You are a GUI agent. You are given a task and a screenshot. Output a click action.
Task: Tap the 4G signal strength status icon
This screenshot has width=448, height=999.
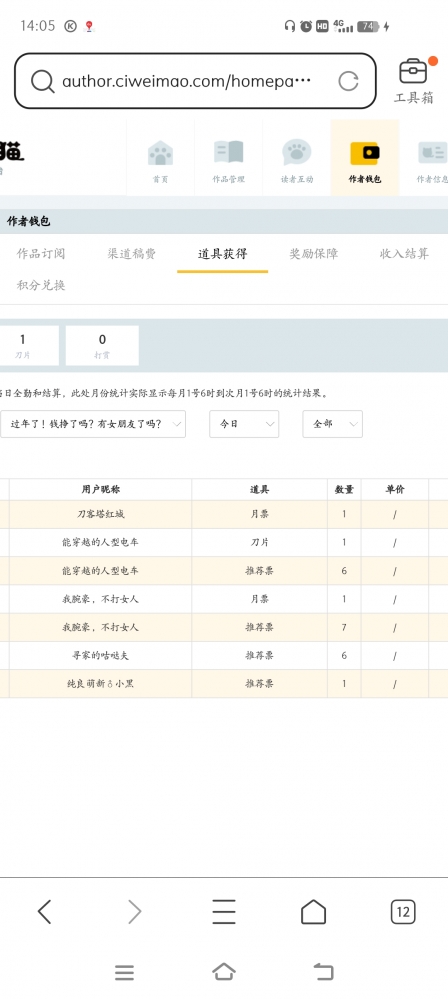tap(342, 26)
